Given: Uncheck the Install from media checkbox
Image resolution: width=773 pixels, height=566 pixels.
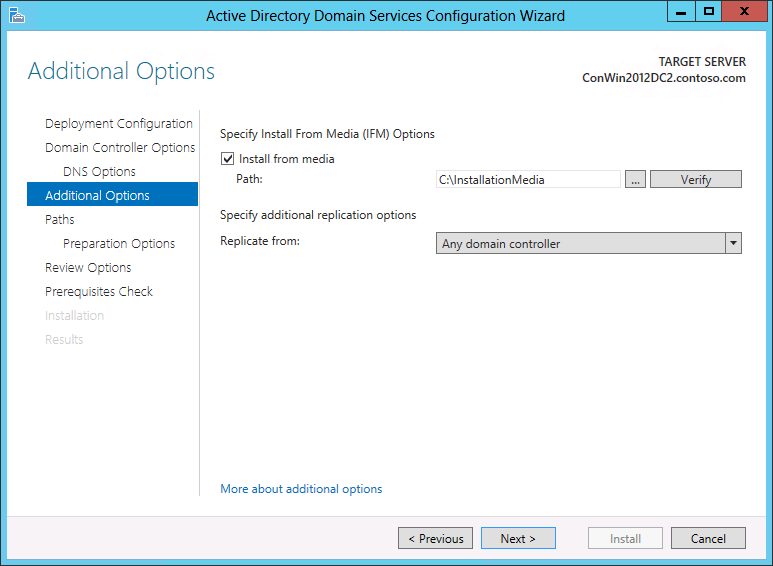Looking at the screenshot, I should pos(227,159).
